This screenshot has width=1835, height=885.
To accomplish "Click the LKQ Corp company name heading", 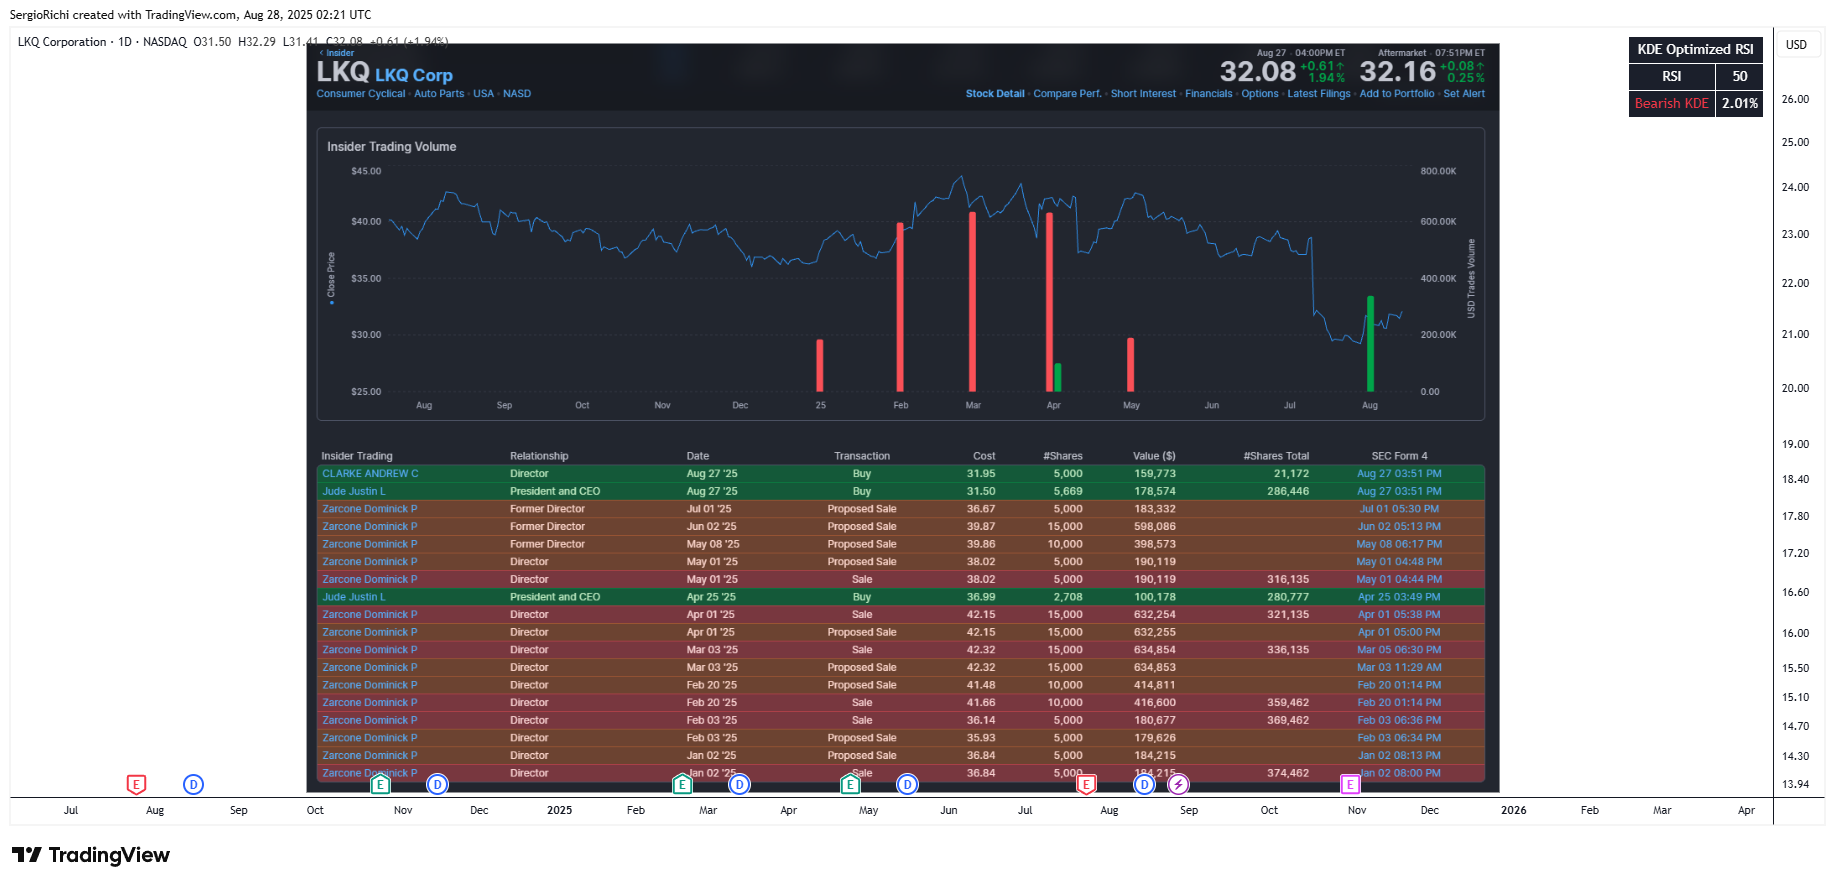I will [x=414, y=75].
